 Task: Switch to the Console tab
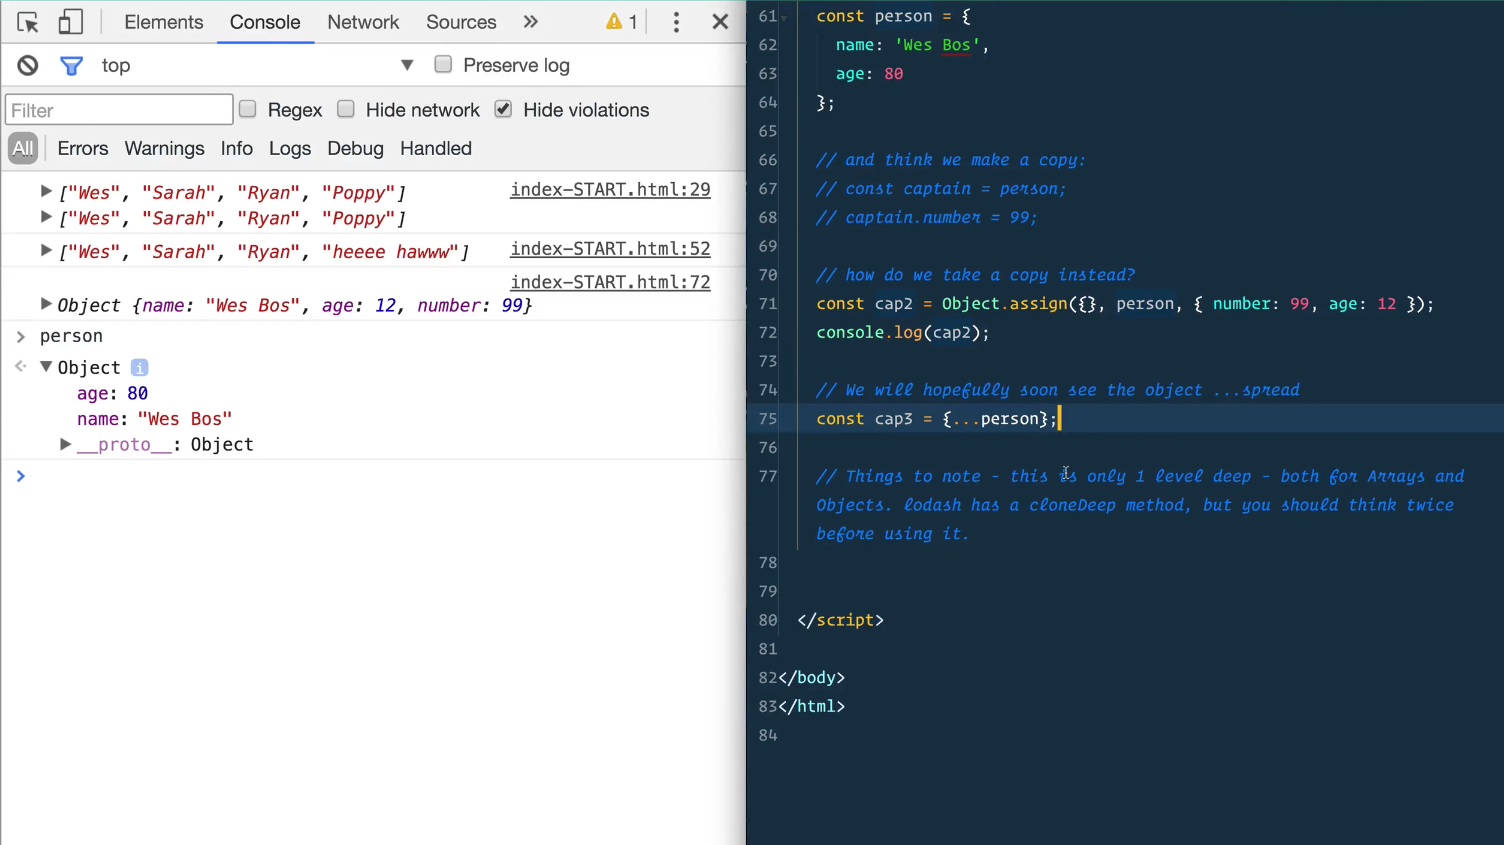265,22
